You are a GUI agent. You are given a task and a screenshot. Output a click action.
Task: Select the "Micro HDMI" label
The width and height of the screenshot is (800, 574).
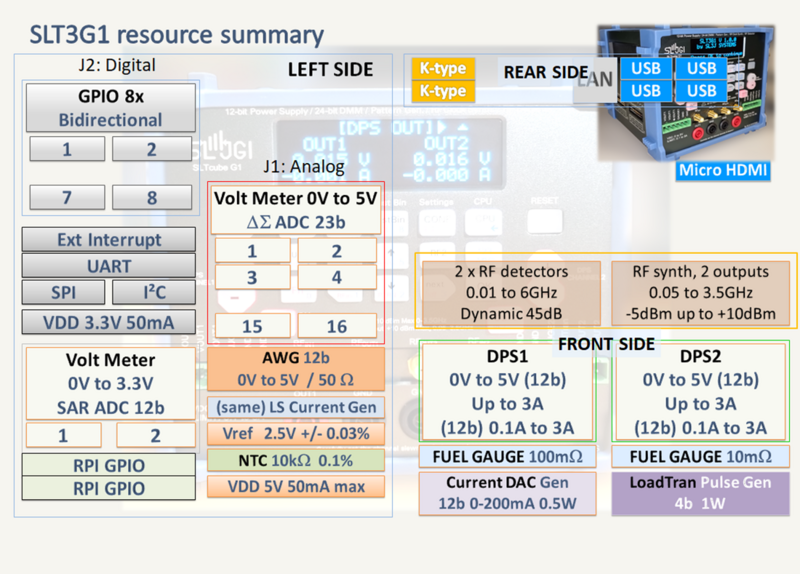(x=723, y=170)
